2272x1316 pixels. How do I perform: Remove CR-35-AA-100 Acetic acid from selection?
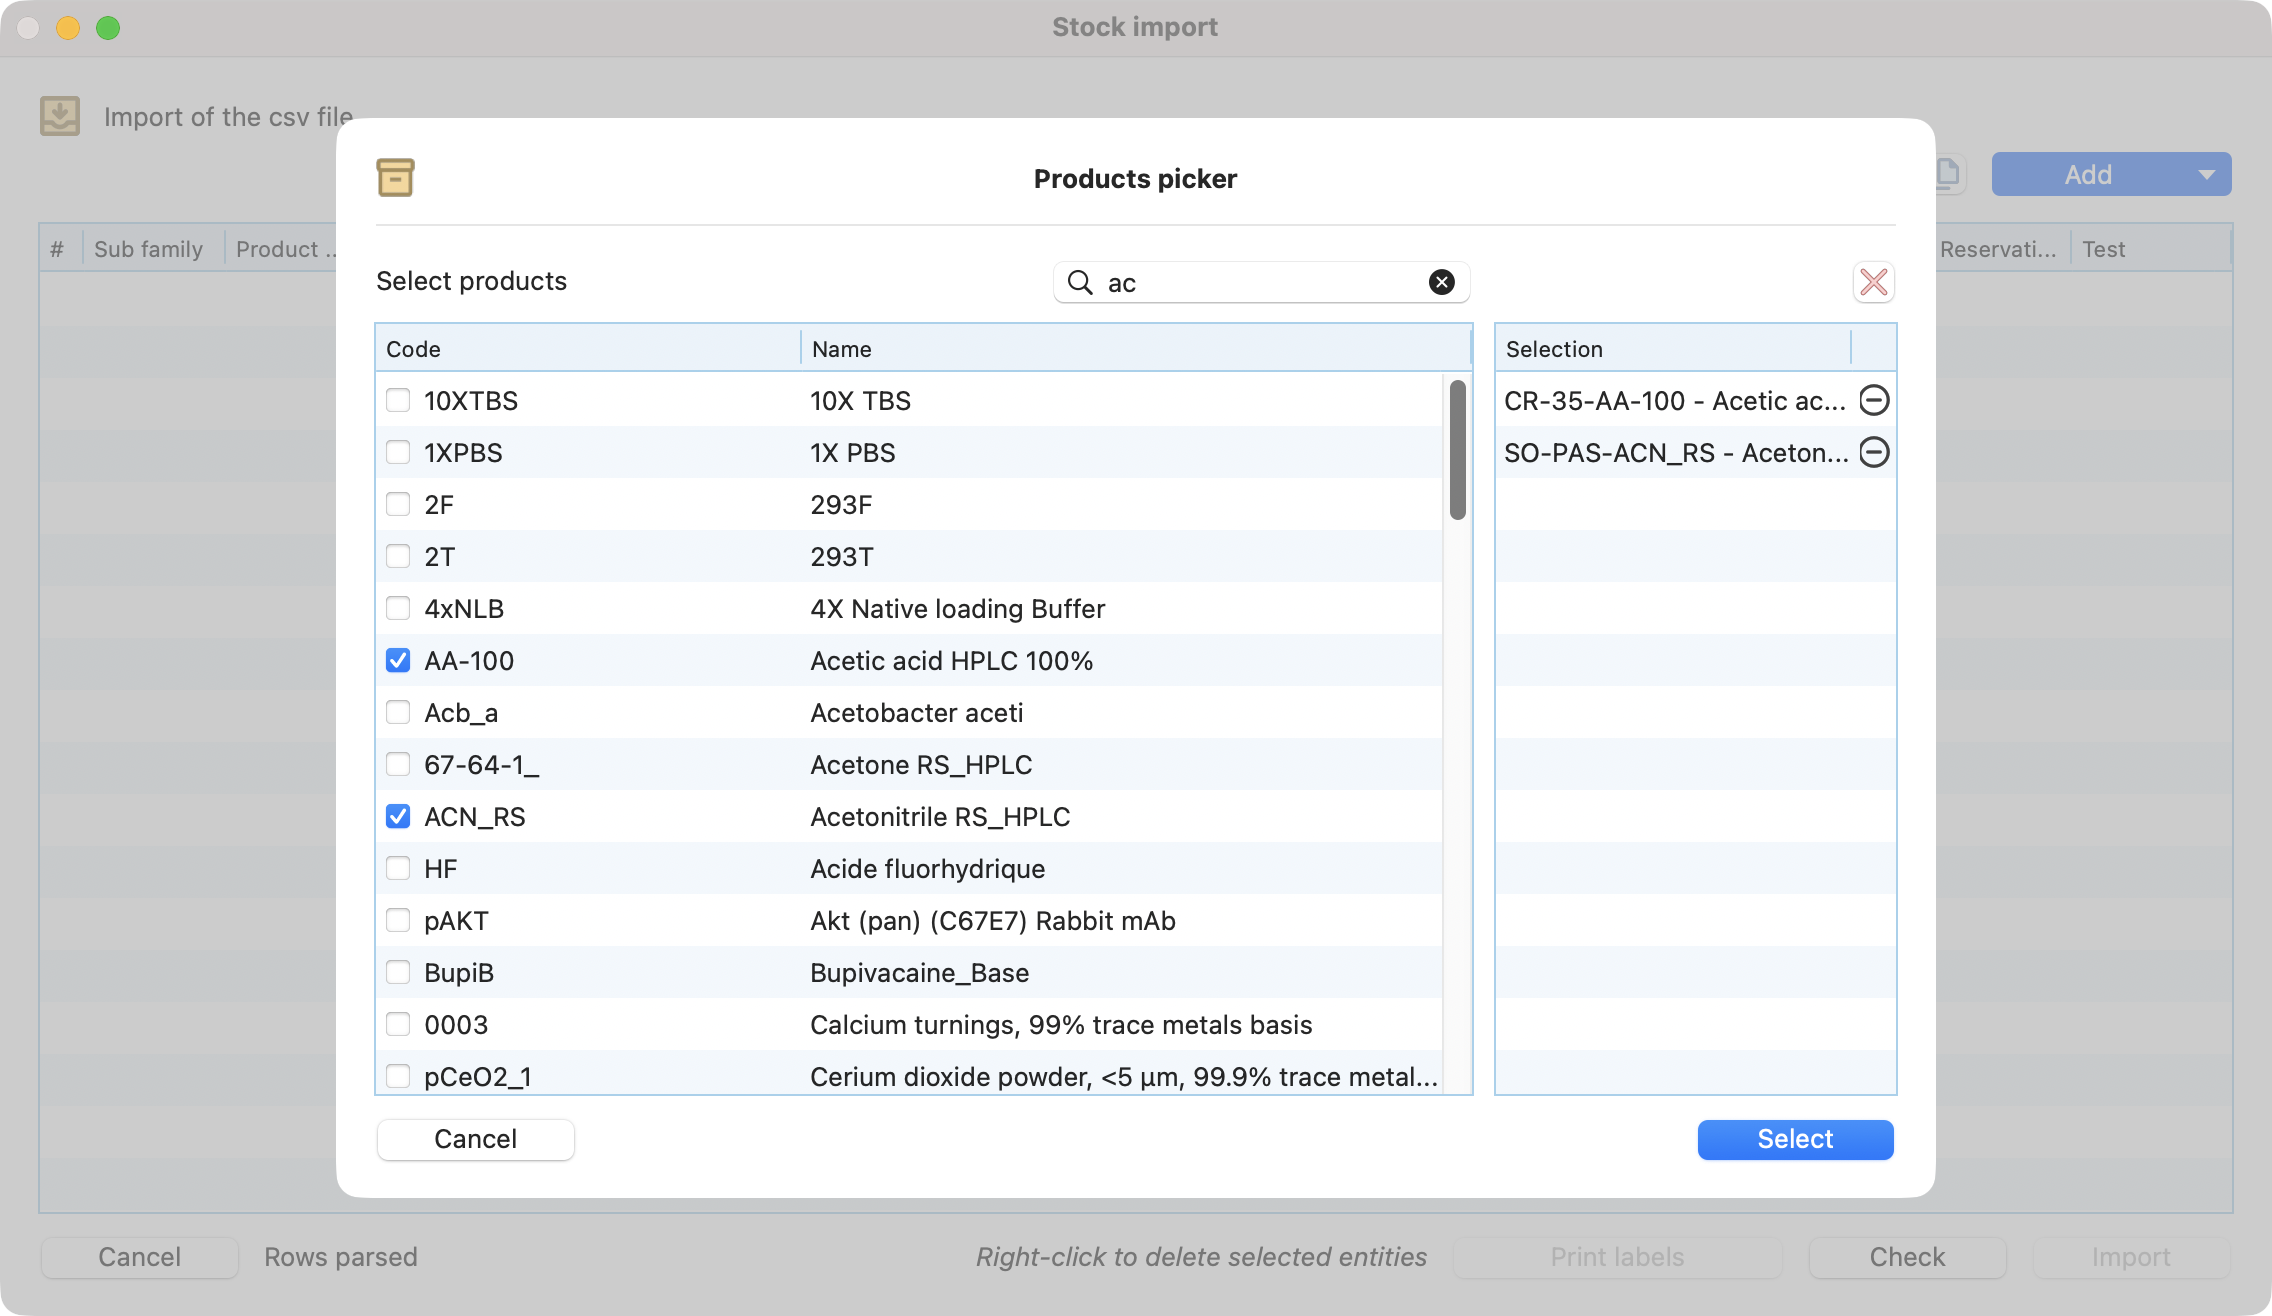pos(1873,401)
